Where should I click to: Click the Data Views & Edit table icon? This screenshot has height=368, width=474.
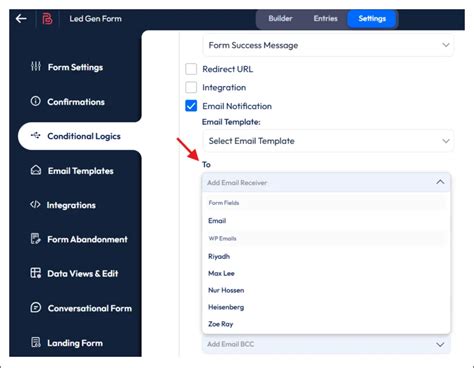click(x=36, y=273)
